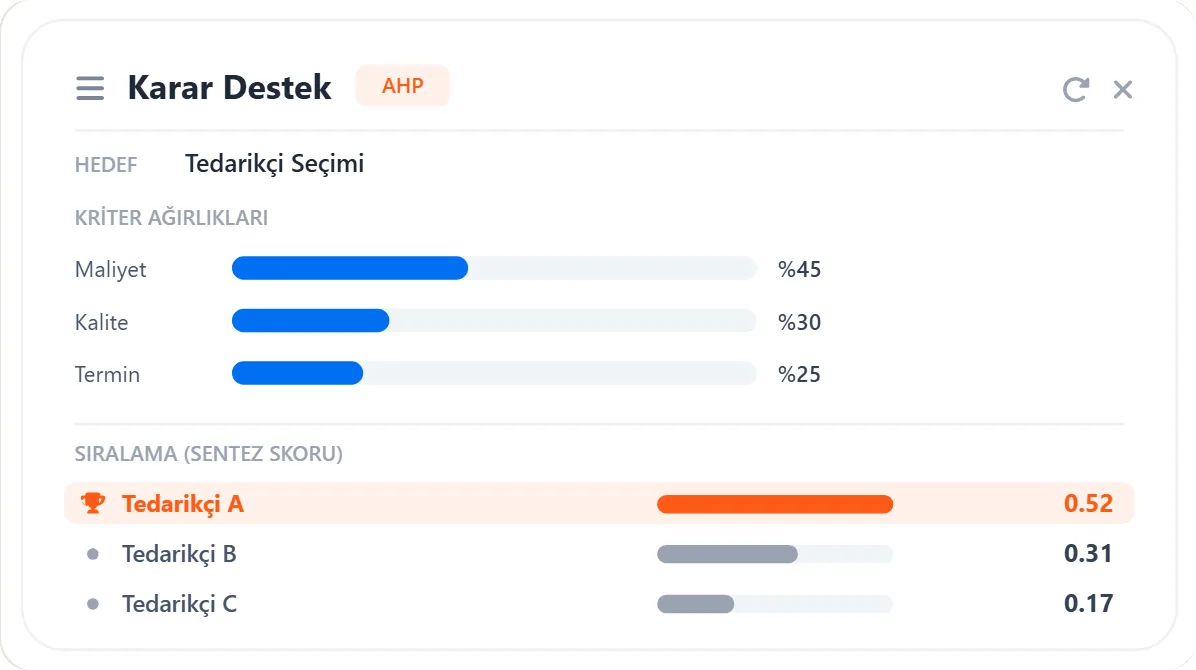Adjust the Kalite weight bar
This screenshot has width=1196, height=670.
(x=494, y=321)
